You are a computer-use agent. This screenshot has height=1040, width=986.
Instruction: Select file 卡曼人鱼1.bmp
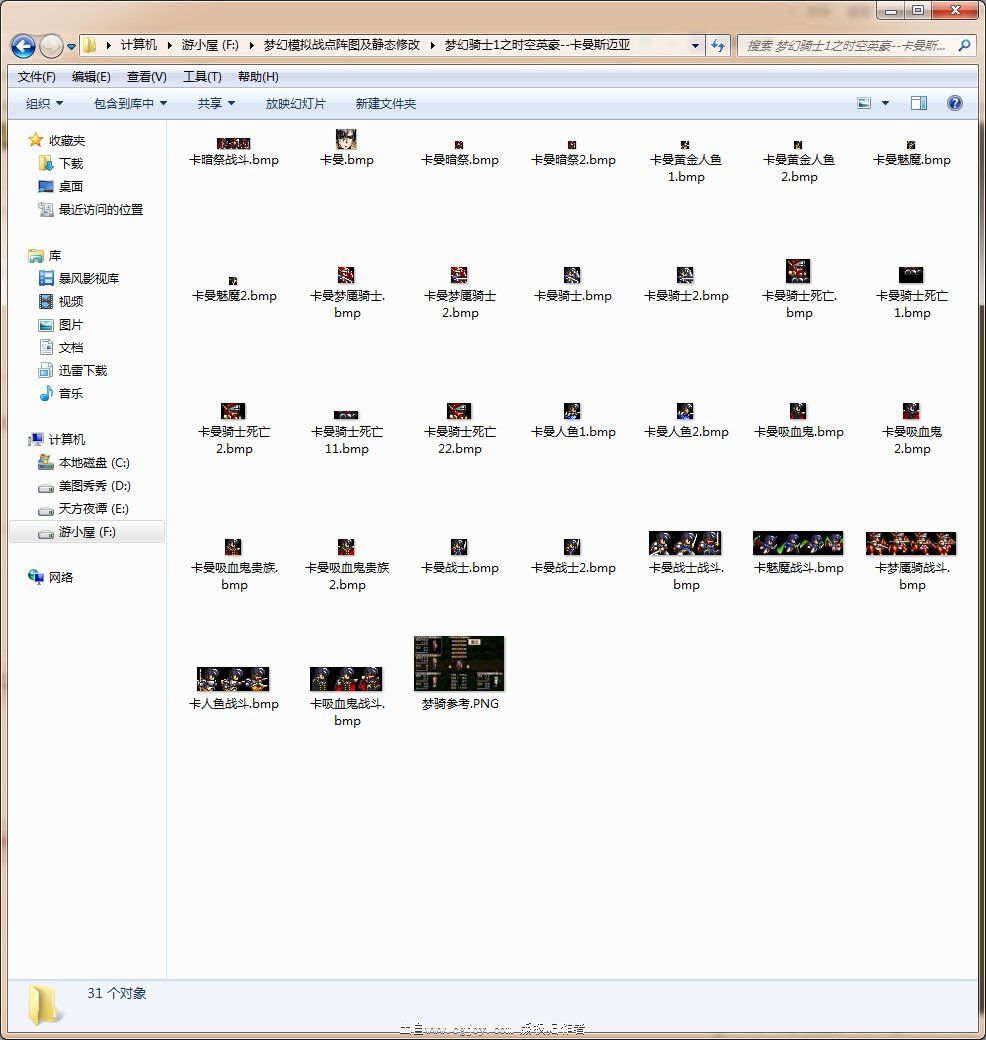point(573,421)
